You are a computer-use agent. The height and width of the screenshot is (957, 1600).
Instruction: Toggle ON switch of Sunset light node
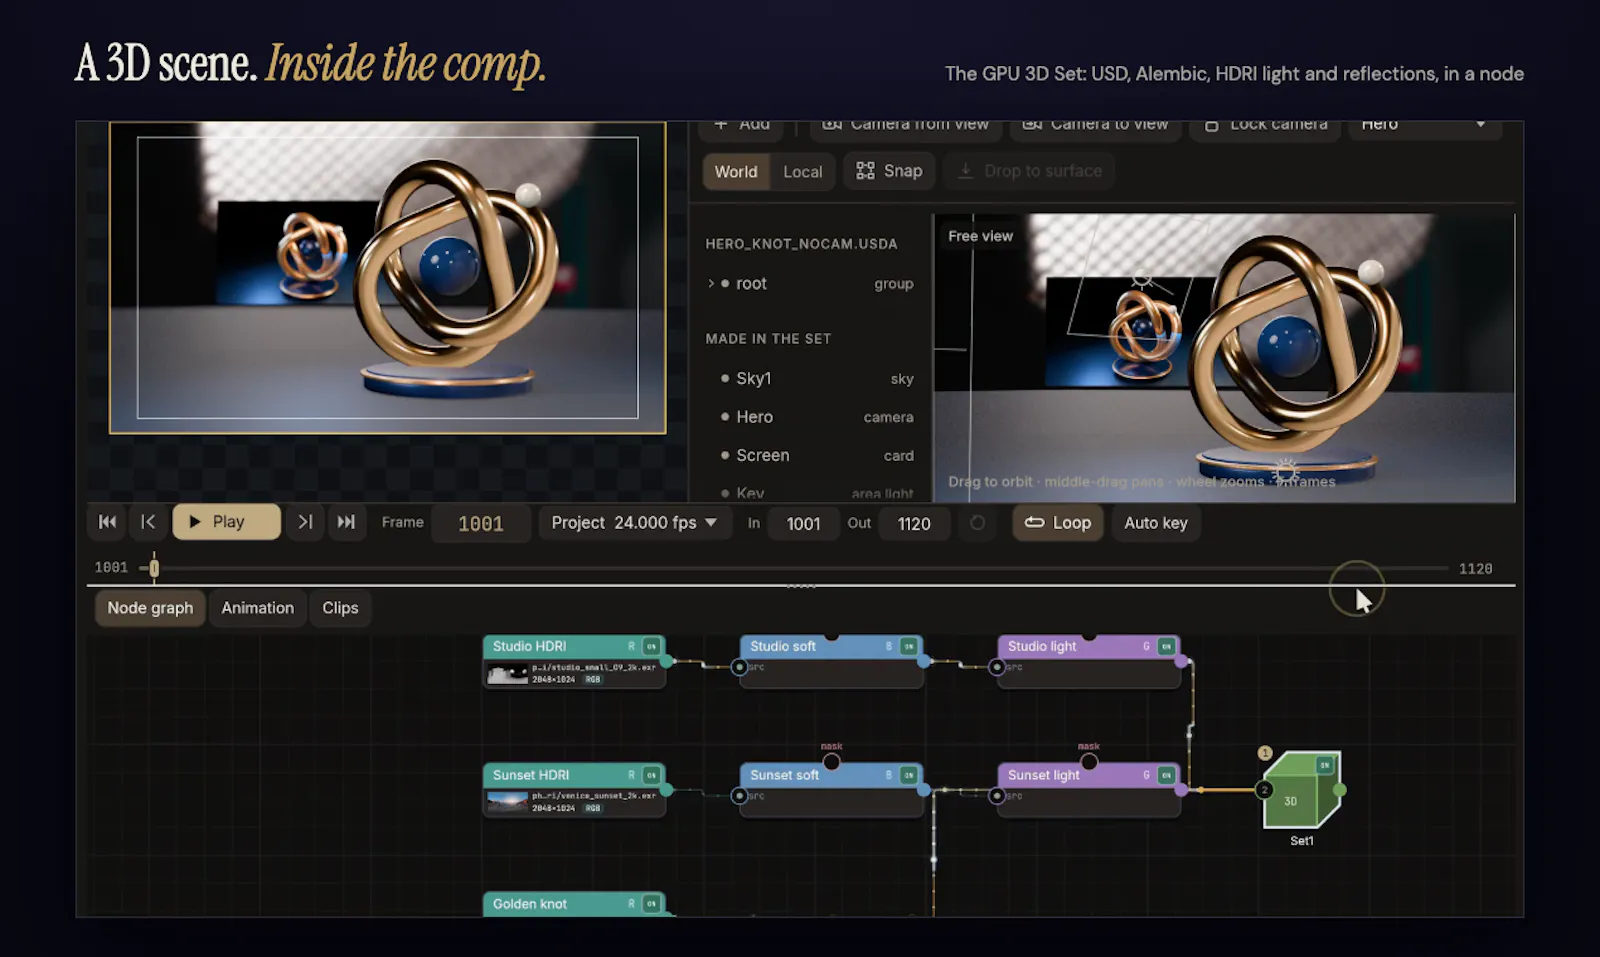(1166, 775)
